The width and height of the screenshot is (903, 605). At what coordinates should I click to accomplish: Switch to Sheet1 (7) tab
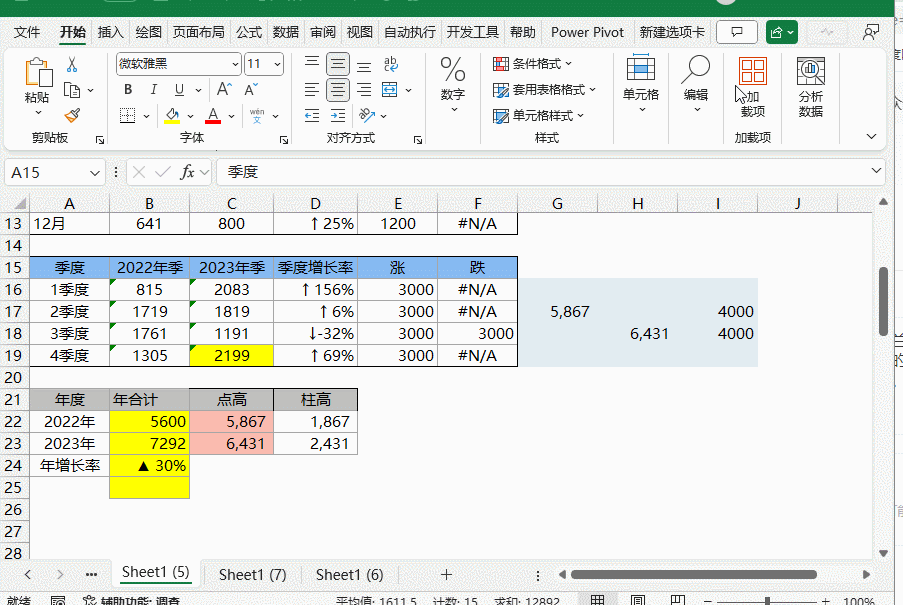coord(252,574)
